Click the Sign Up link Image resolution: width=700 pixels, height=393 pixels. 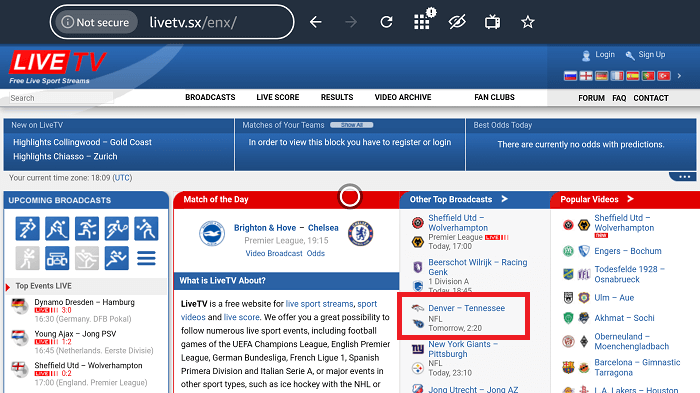pos(652,54)
